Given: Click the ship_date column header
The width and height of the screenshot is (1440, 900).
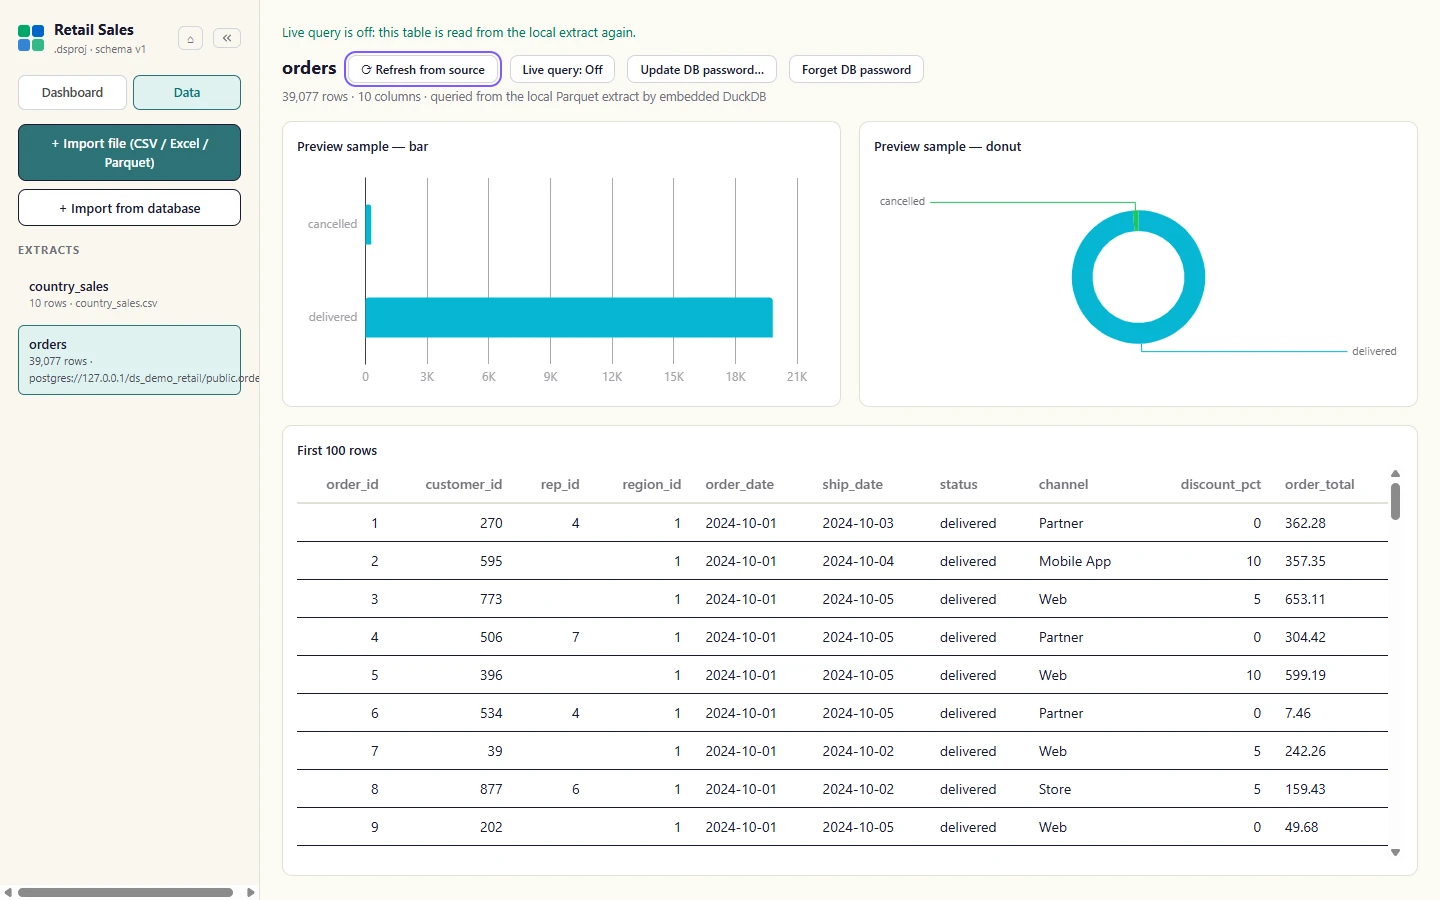Looking at the screenshot, I should [853, 484].
